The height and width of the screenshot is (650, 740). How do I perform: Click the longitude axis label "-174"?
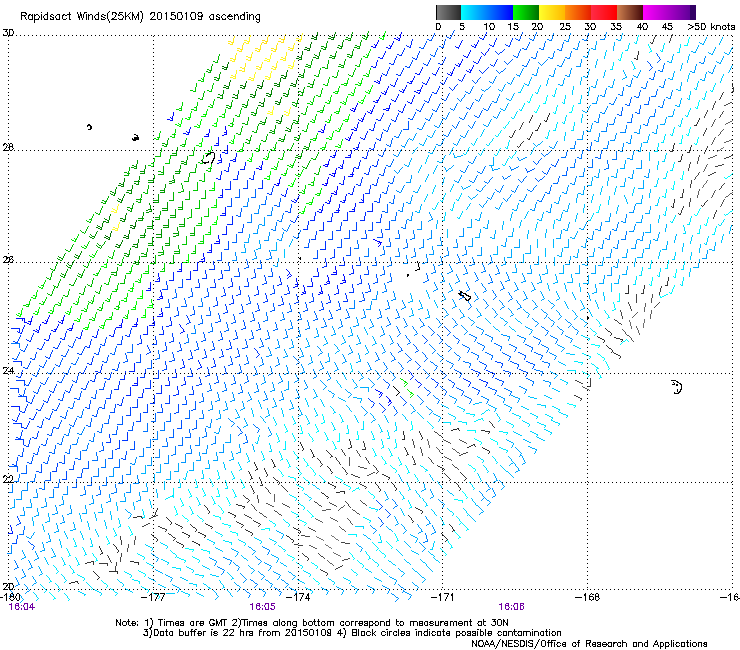click(x=298, y=597)
